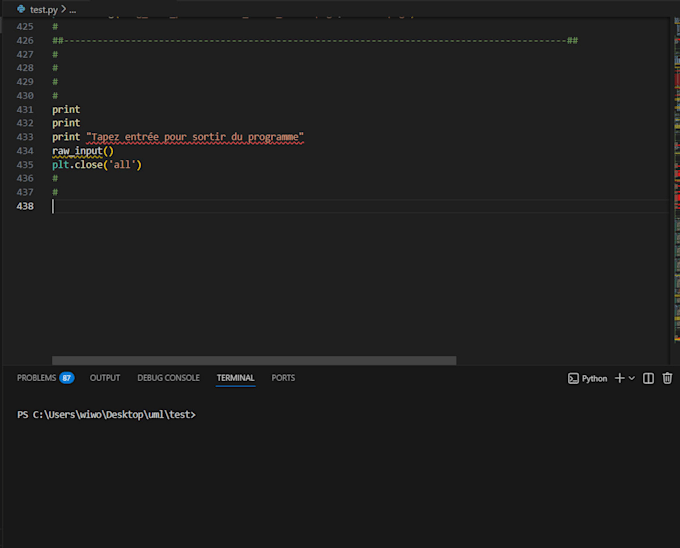Screen dimensions: 680x548
Task: Switch to the OUTPUT tab
Action: point(105,378)
